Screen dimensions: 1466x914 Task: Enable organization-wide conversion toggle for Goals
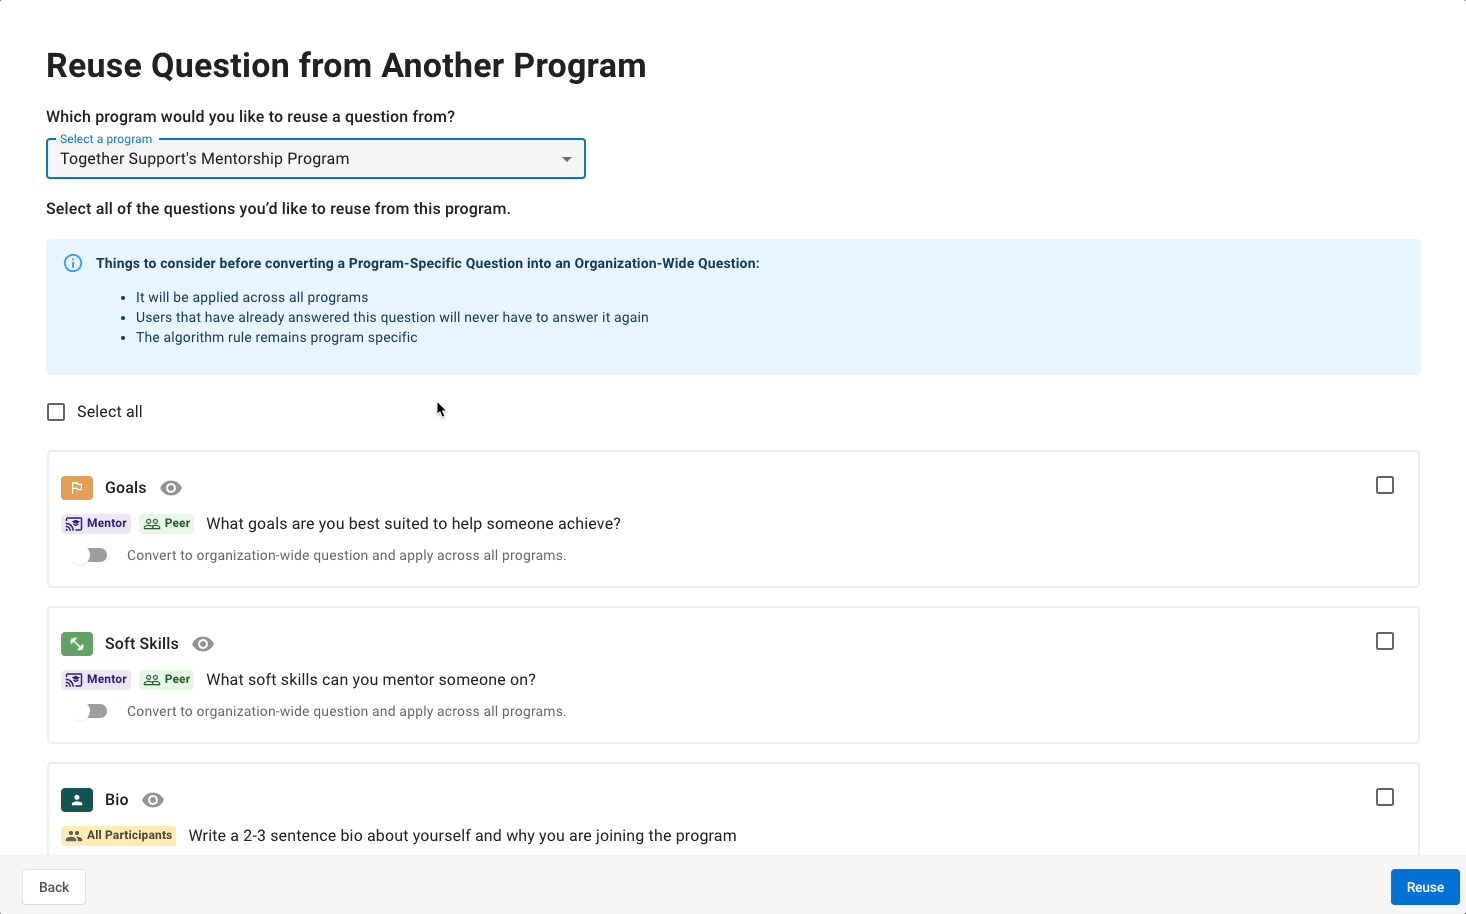(90, 555)
